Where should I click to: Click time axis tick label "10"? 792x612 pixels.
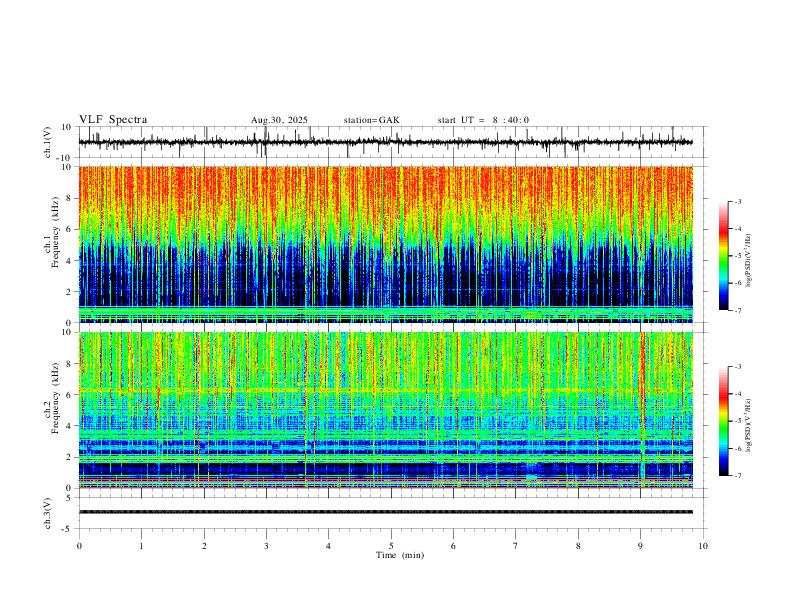click(x=703, y=546)
